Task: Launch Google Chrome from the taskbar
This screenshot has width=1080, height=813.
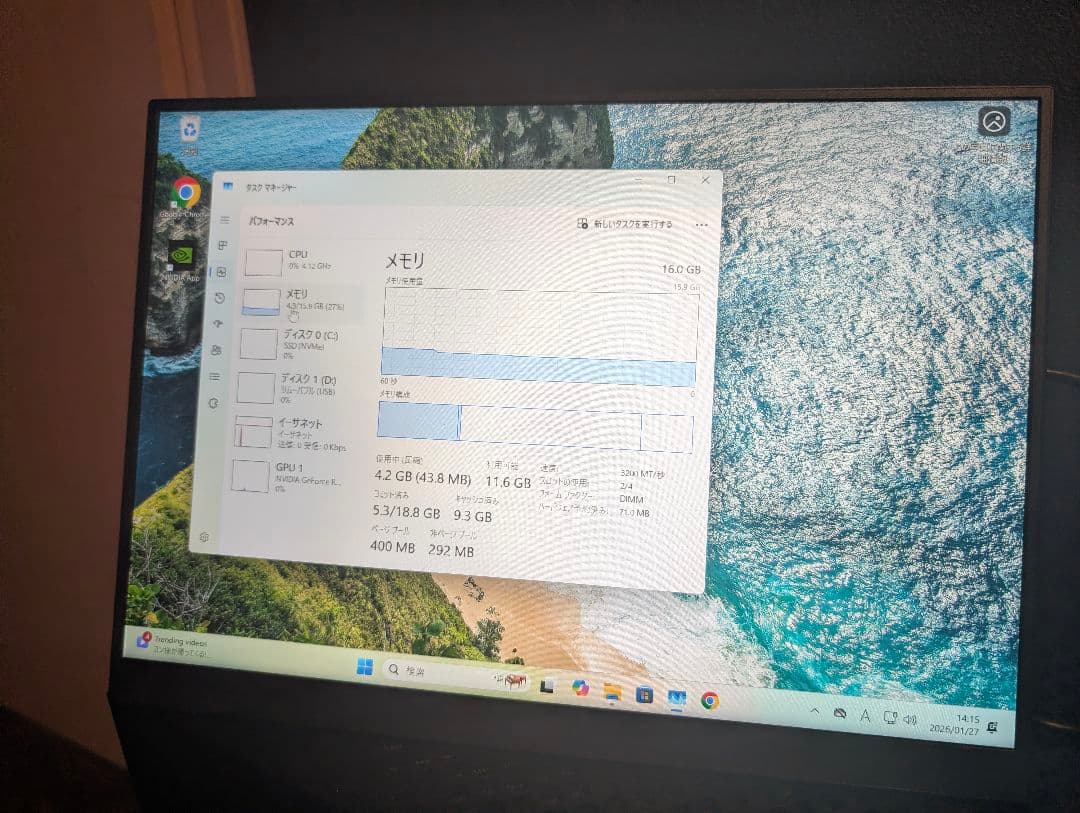Action: pyautogui.click(x=707, y=700)
